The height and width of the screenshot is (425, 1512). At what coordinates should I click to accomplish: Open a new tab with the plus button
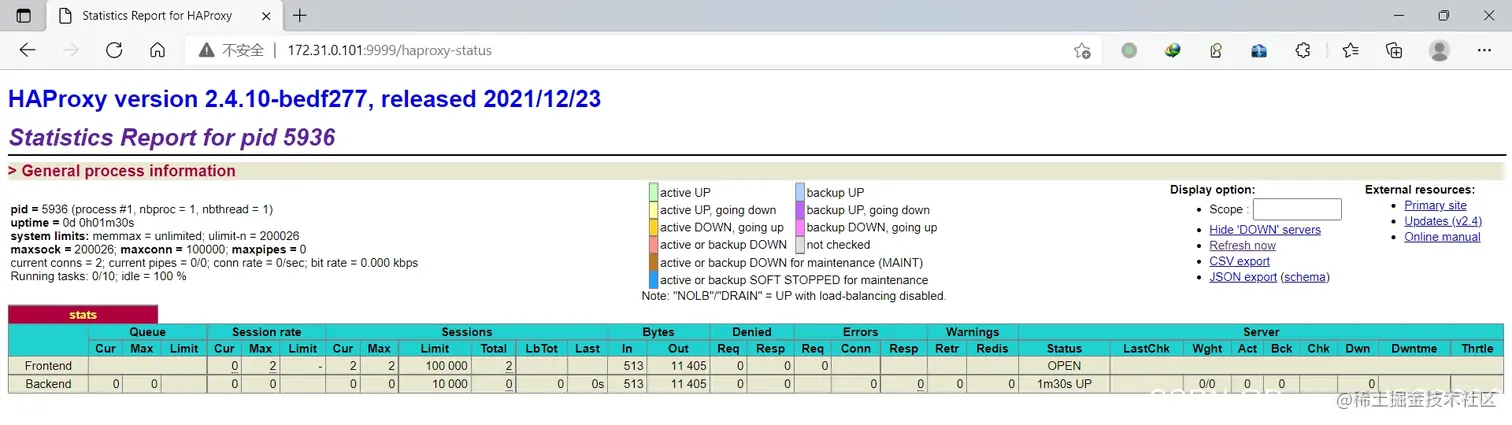click(x=300, y=16)
